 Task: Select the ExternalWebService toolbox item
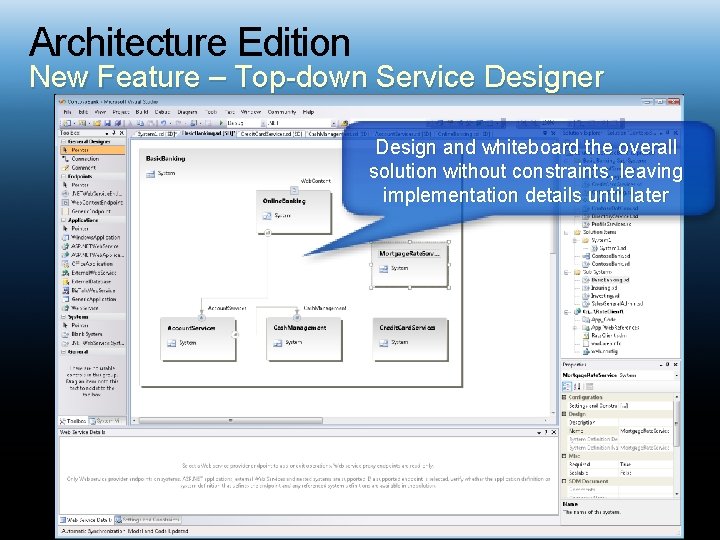[92, 273]
